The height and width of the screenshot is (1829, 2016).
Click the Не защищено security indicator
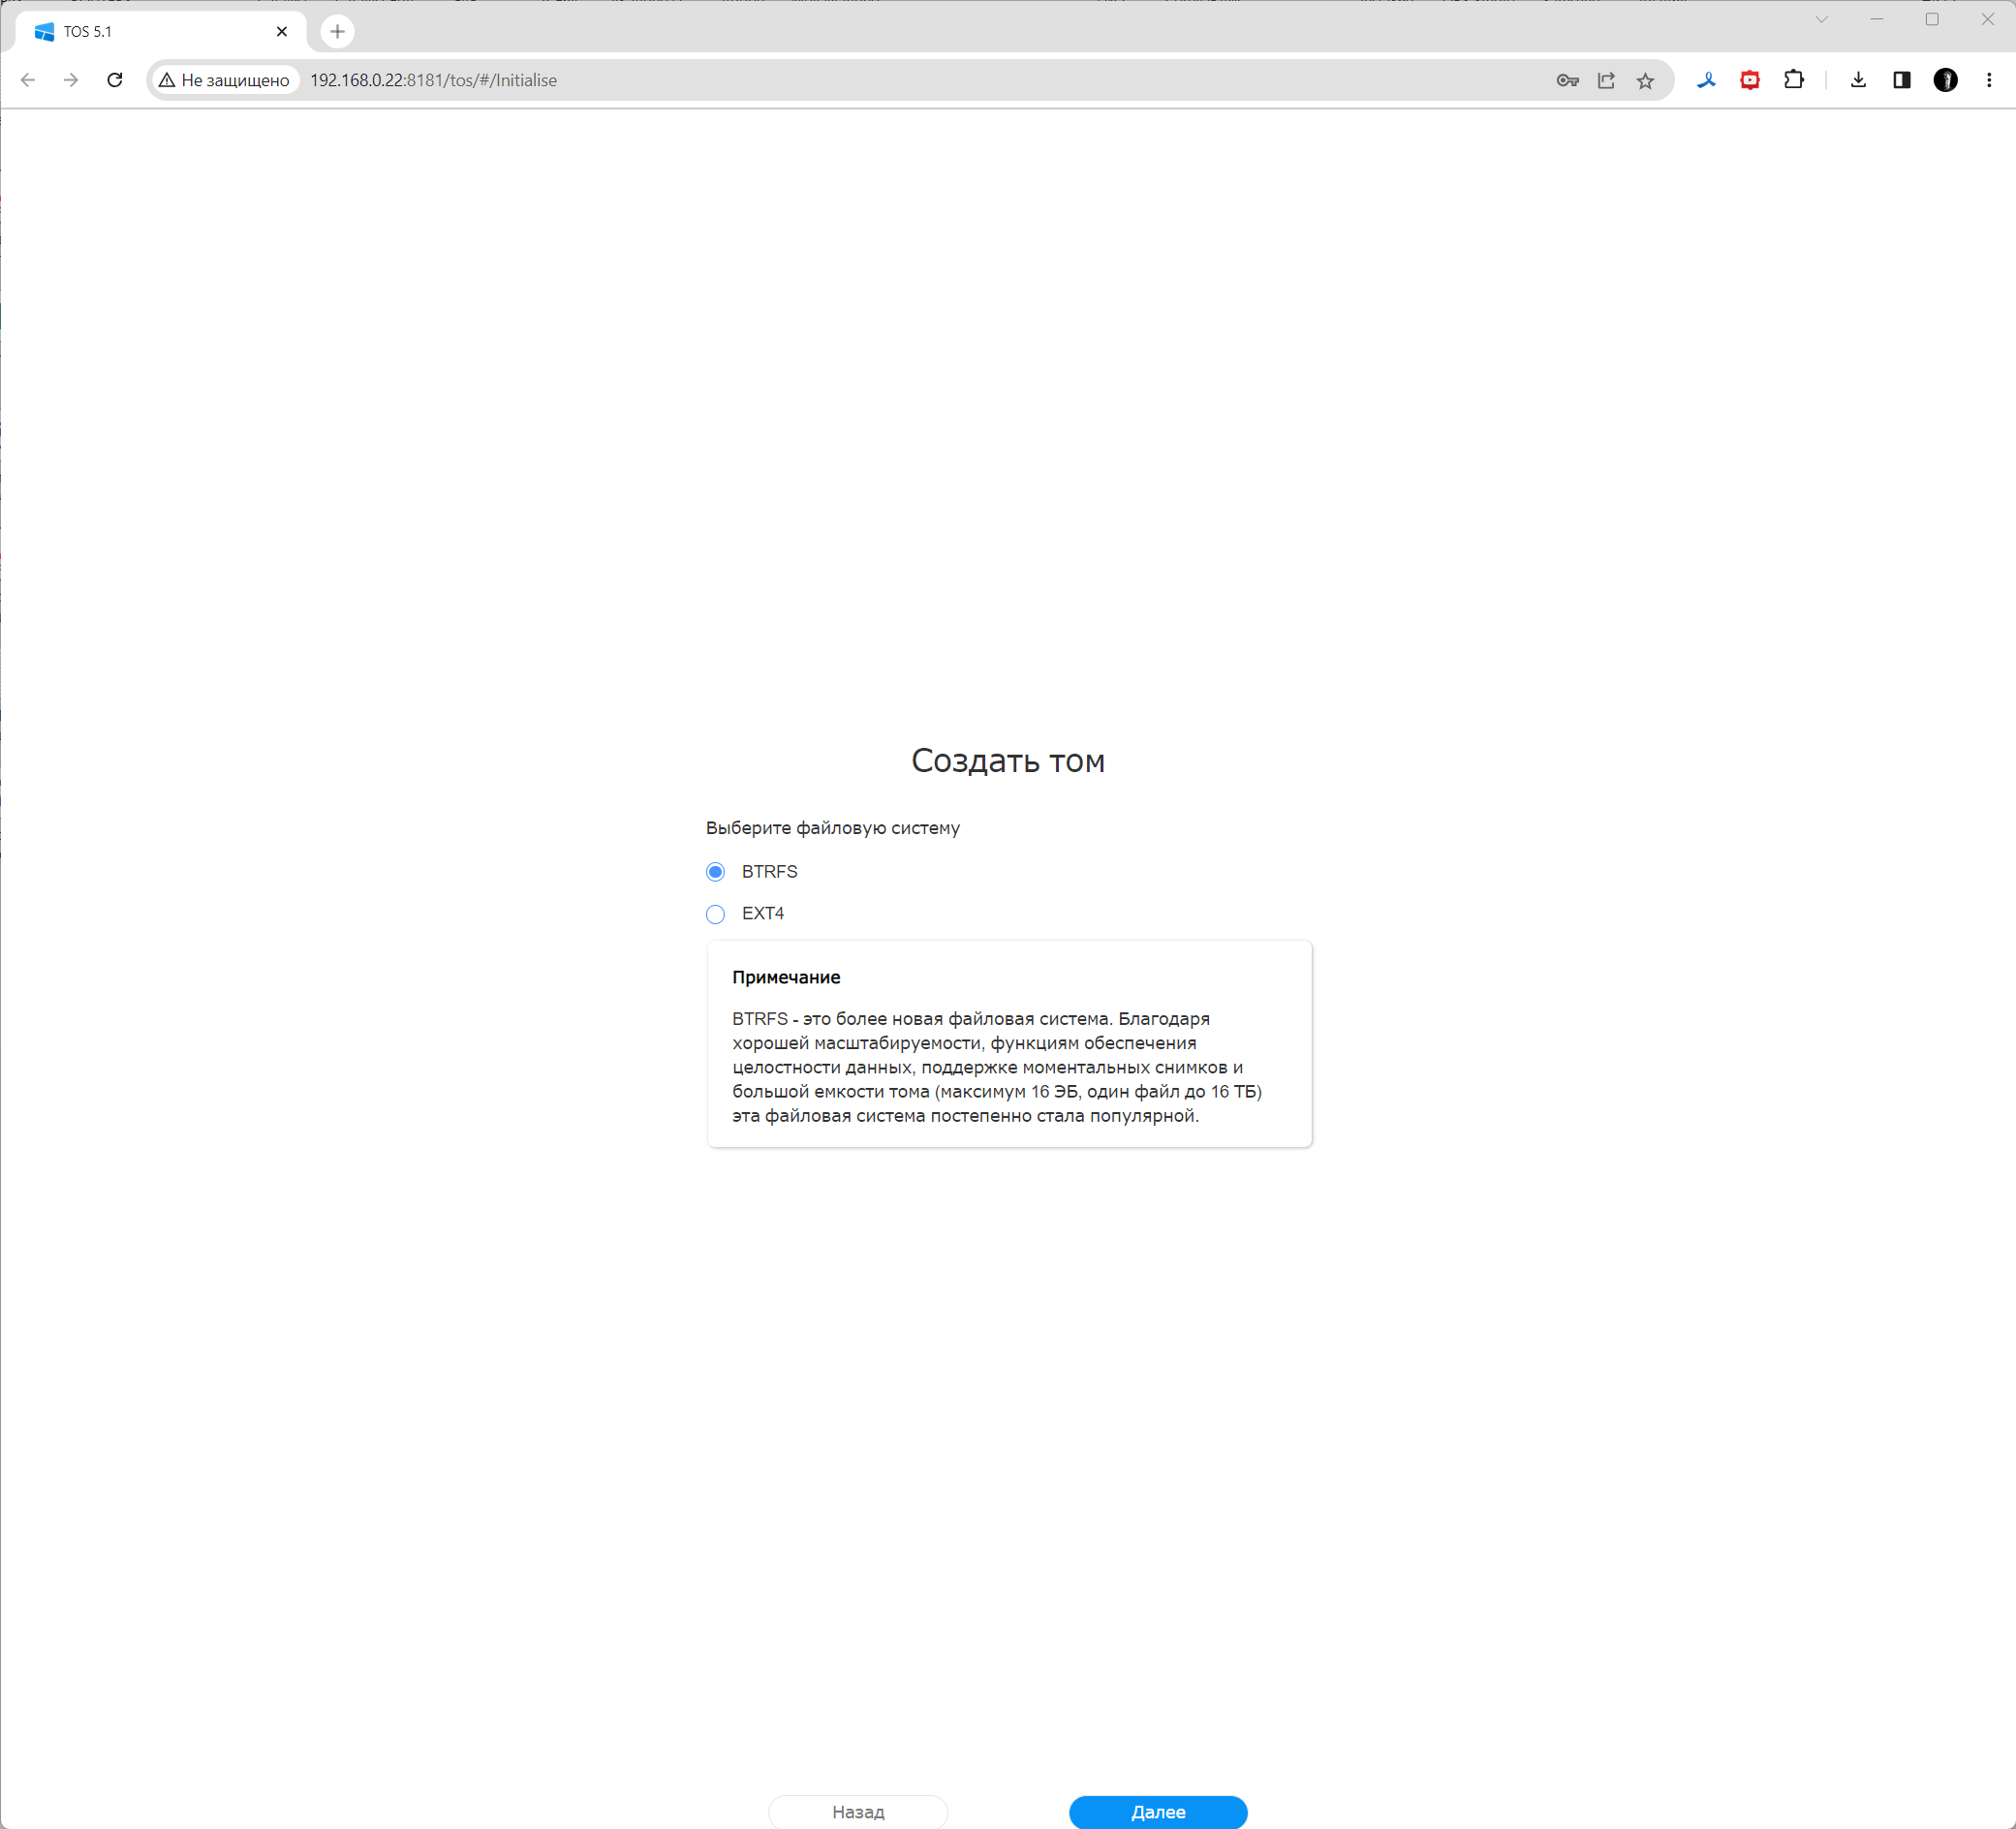(225, 80)
